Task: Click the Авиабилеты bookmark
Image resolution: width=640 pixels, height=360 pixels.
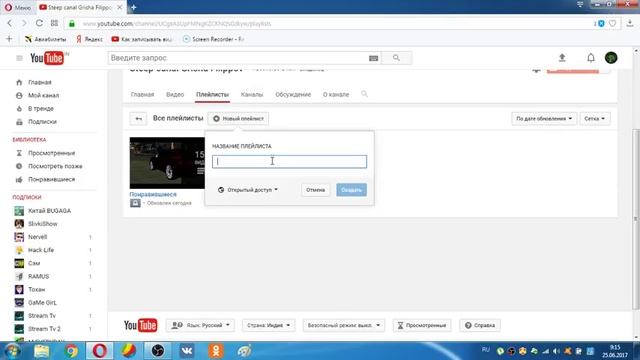Action: click(x=45, y=39)
